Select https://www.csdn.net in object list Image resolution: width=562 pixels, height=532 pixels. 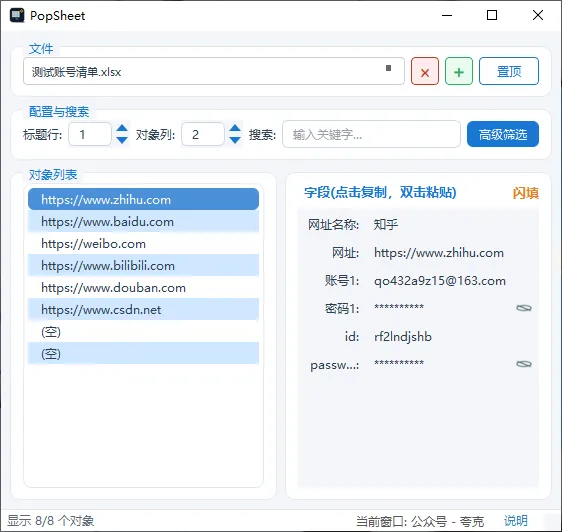(x=143, y=309)
